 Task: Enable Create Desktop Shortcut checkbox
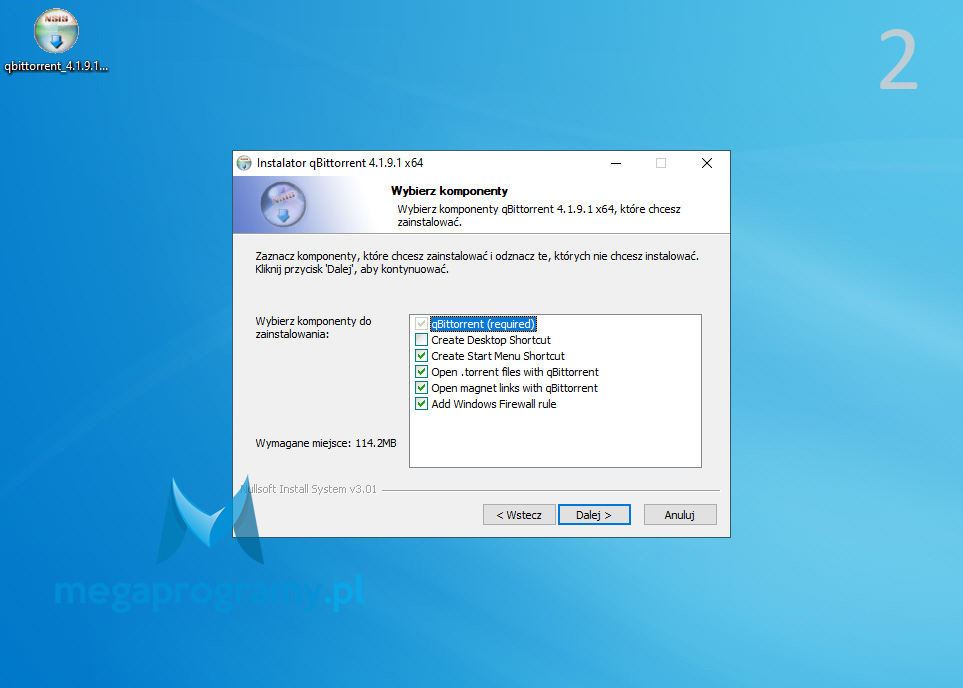(x=421, y=340)
